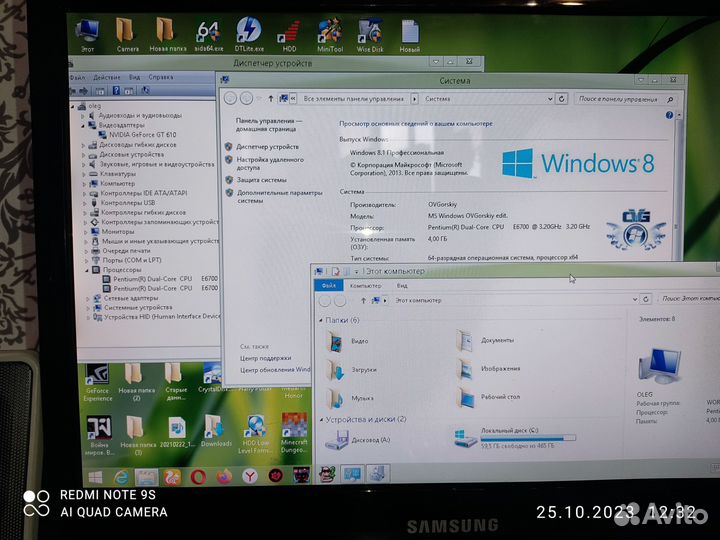Switch to Вид ribbon tab in Этот компьютер
The width and height of the screenshot is (720, 540).
[402, 286]
